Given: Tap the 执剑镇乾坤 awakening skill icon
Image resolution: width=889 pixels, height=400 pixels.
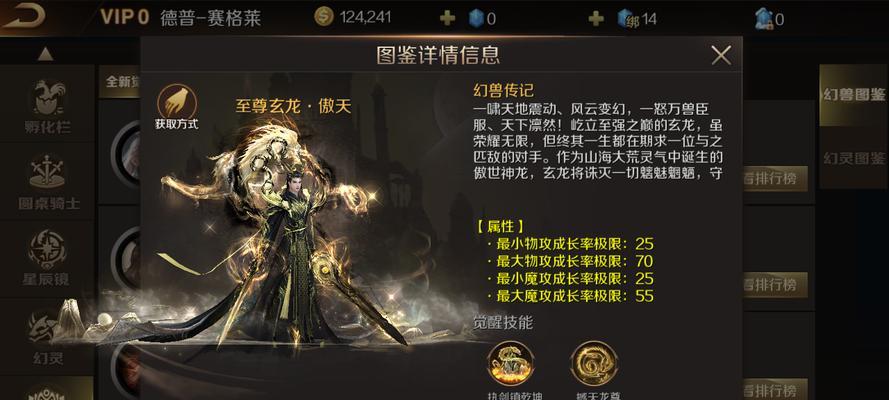Looking at the screenshot, I should coord(510,363).
